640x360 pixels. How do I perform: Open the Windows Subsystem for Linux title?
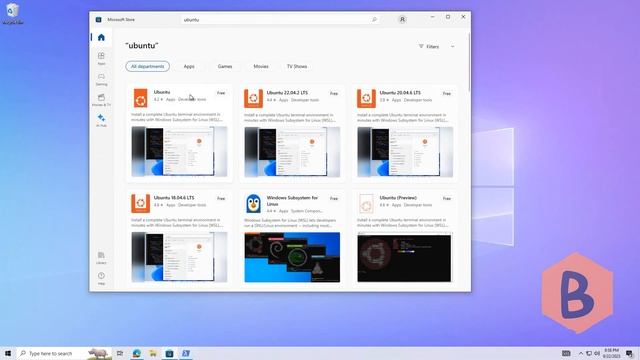coord(292,200)
